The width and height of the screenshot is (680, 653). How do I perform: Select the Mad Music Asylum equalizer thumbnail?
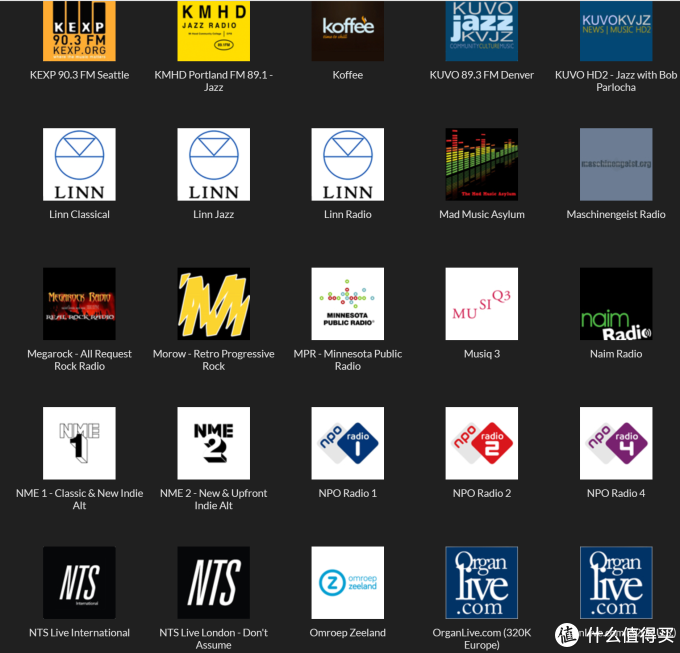point(482,164)
